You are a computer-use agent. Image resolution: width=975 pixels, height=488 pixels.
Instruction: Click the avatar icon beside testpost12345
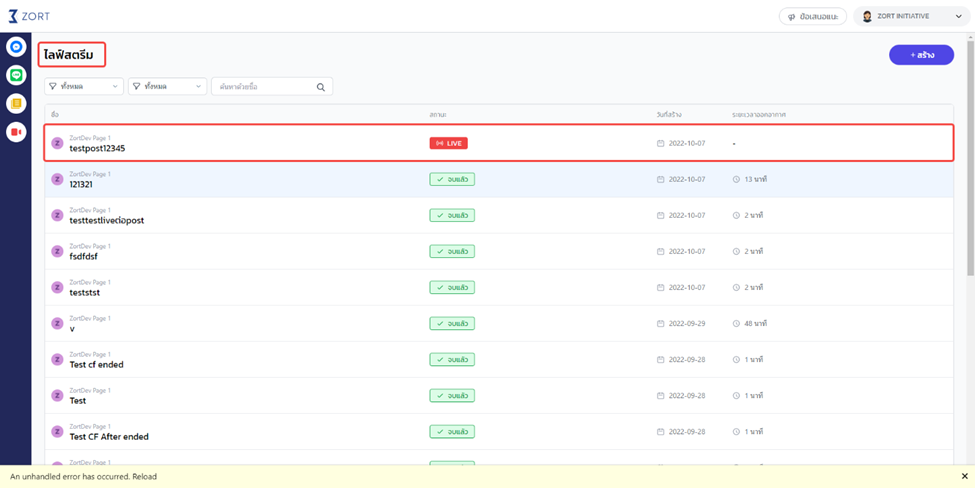(x=57, y=143)
